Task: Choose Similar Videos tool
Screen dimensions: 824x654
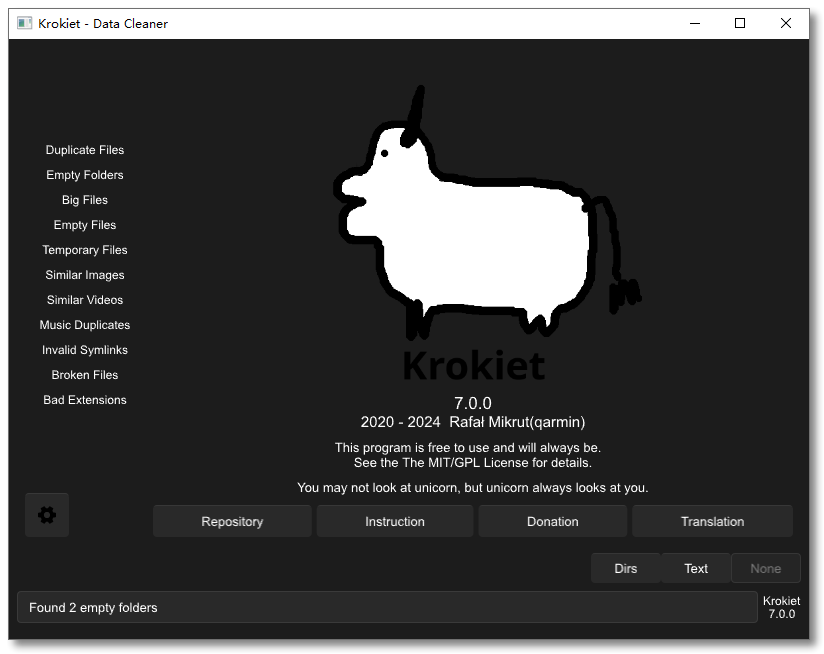Action: click(85, 300)
